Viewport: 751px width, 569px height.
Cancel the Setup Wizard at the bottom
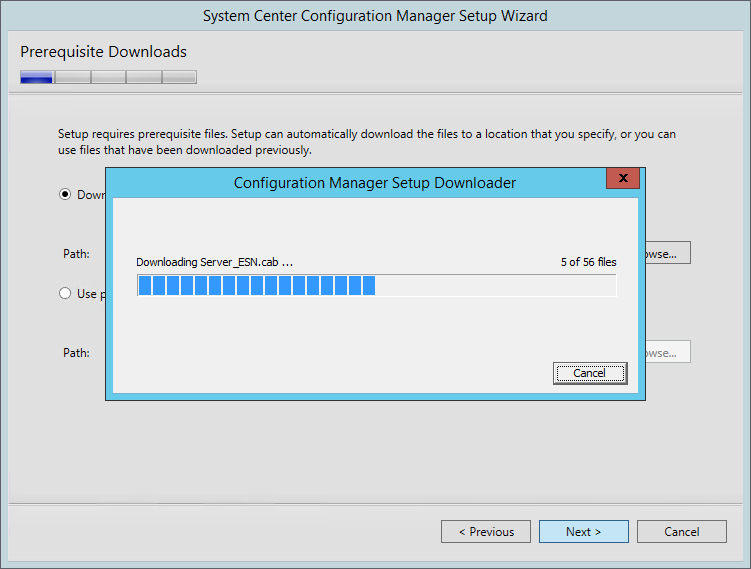(x=682, y=532)
